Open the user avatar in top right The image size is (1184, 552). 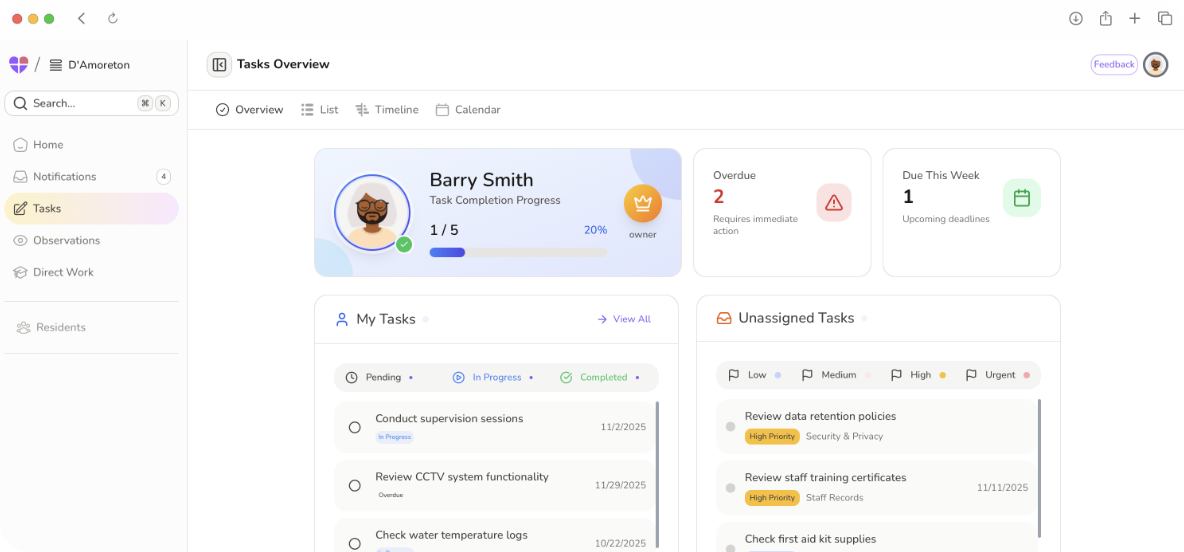[x=1155, y=65]
